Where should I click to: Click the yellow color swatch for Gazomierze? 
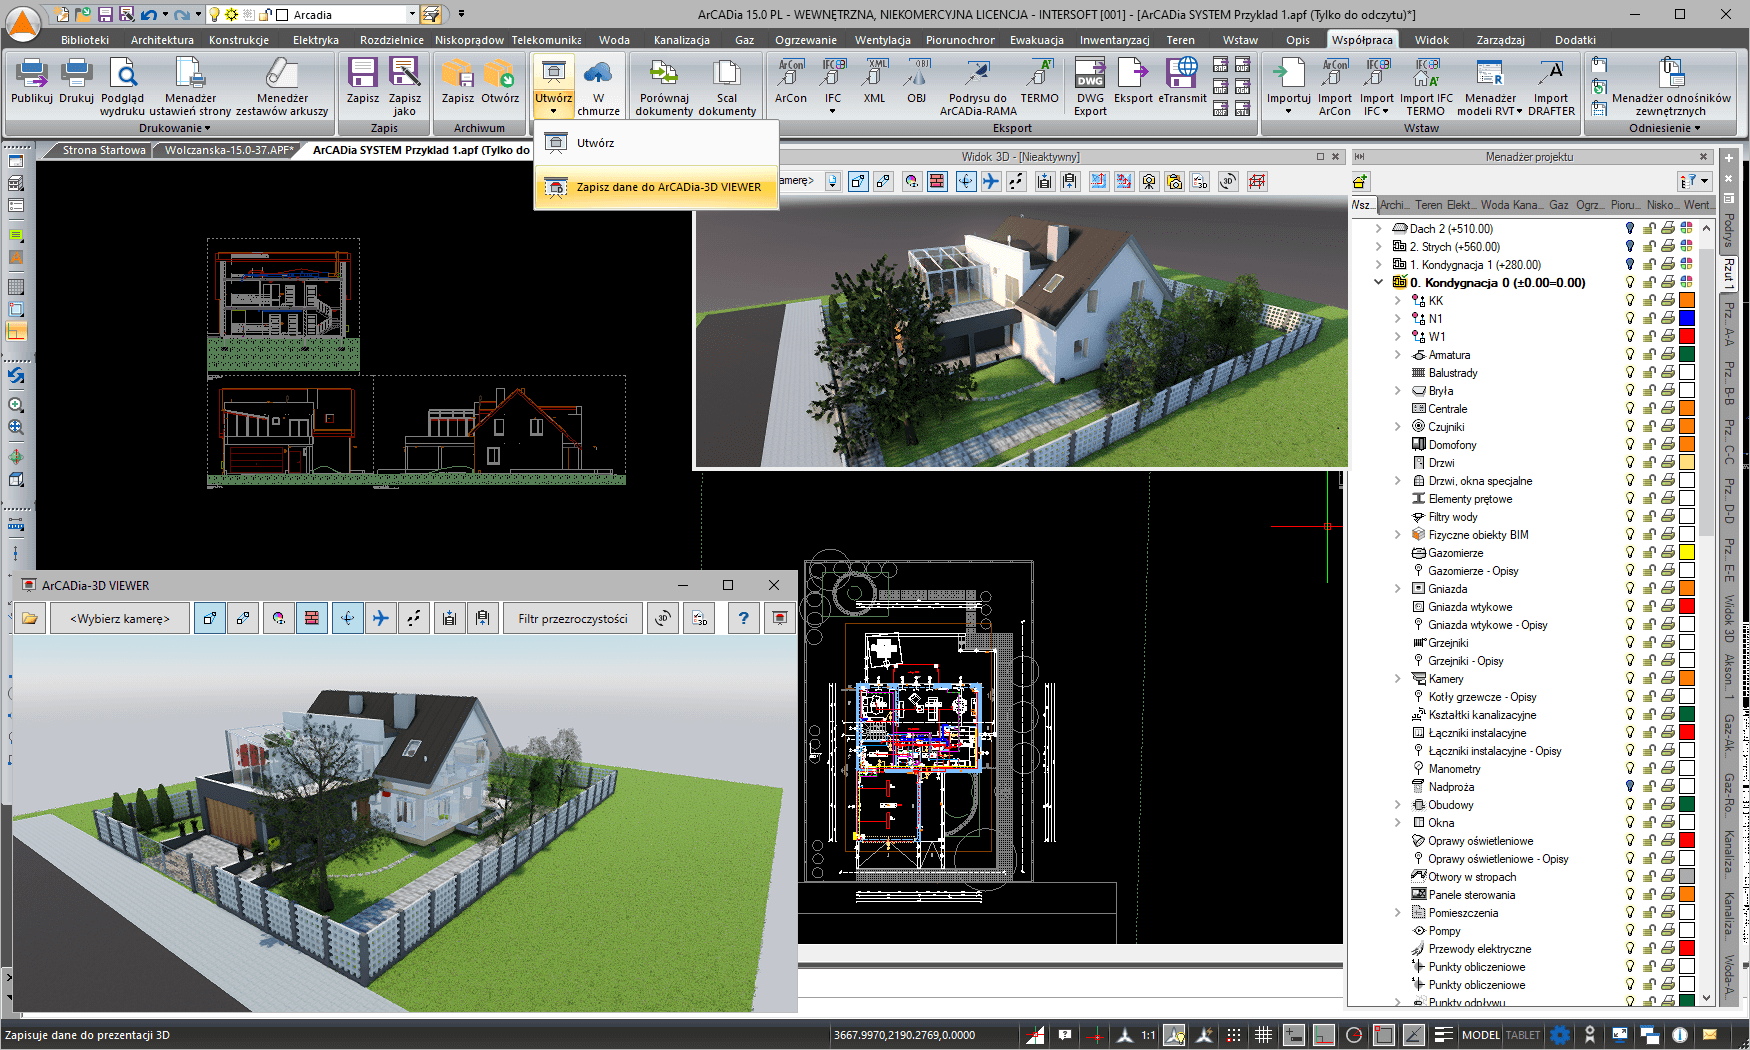(x=1687, y=553)
